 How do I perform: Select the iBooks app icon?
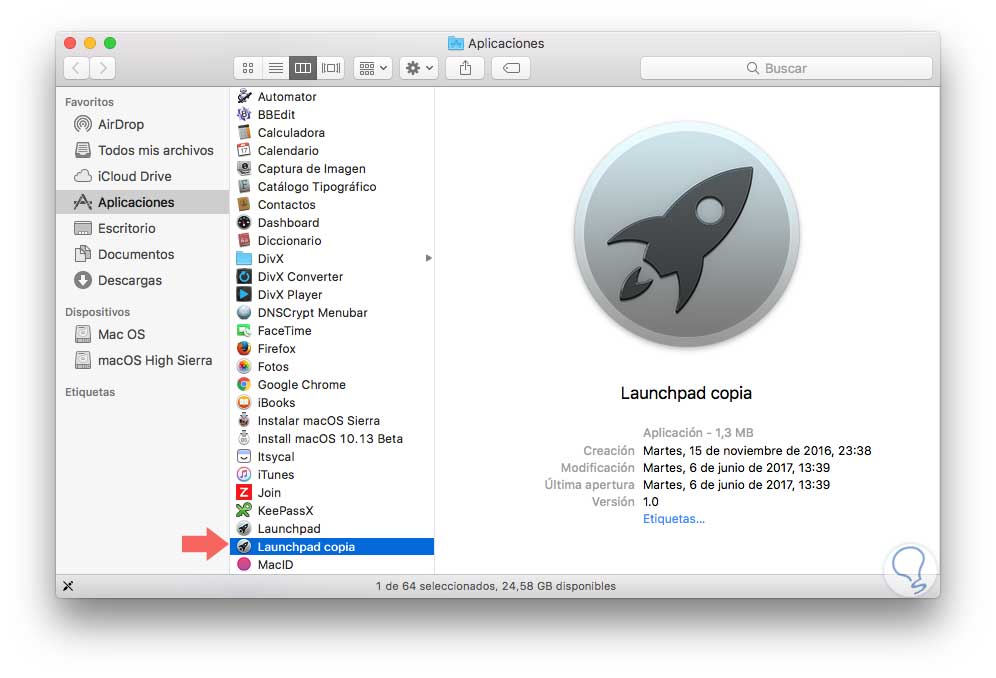[244, 403]
